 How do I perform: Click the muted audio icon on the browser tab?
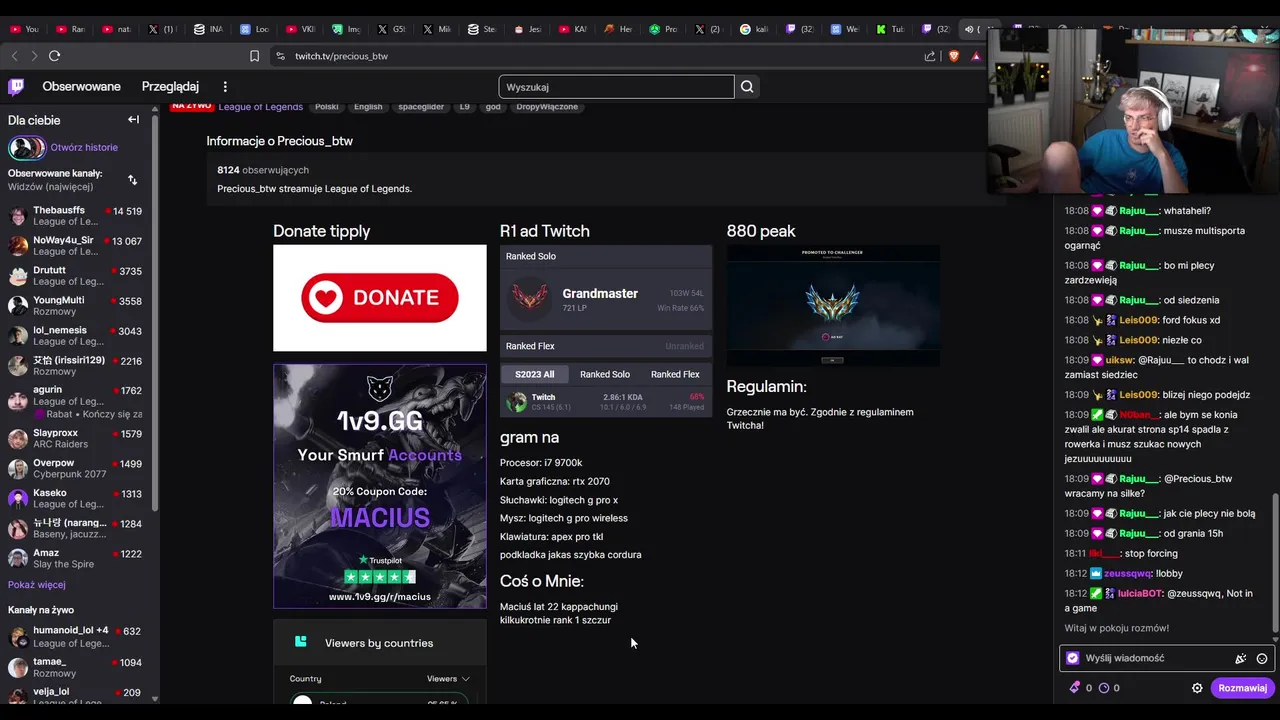coord(968,29)
